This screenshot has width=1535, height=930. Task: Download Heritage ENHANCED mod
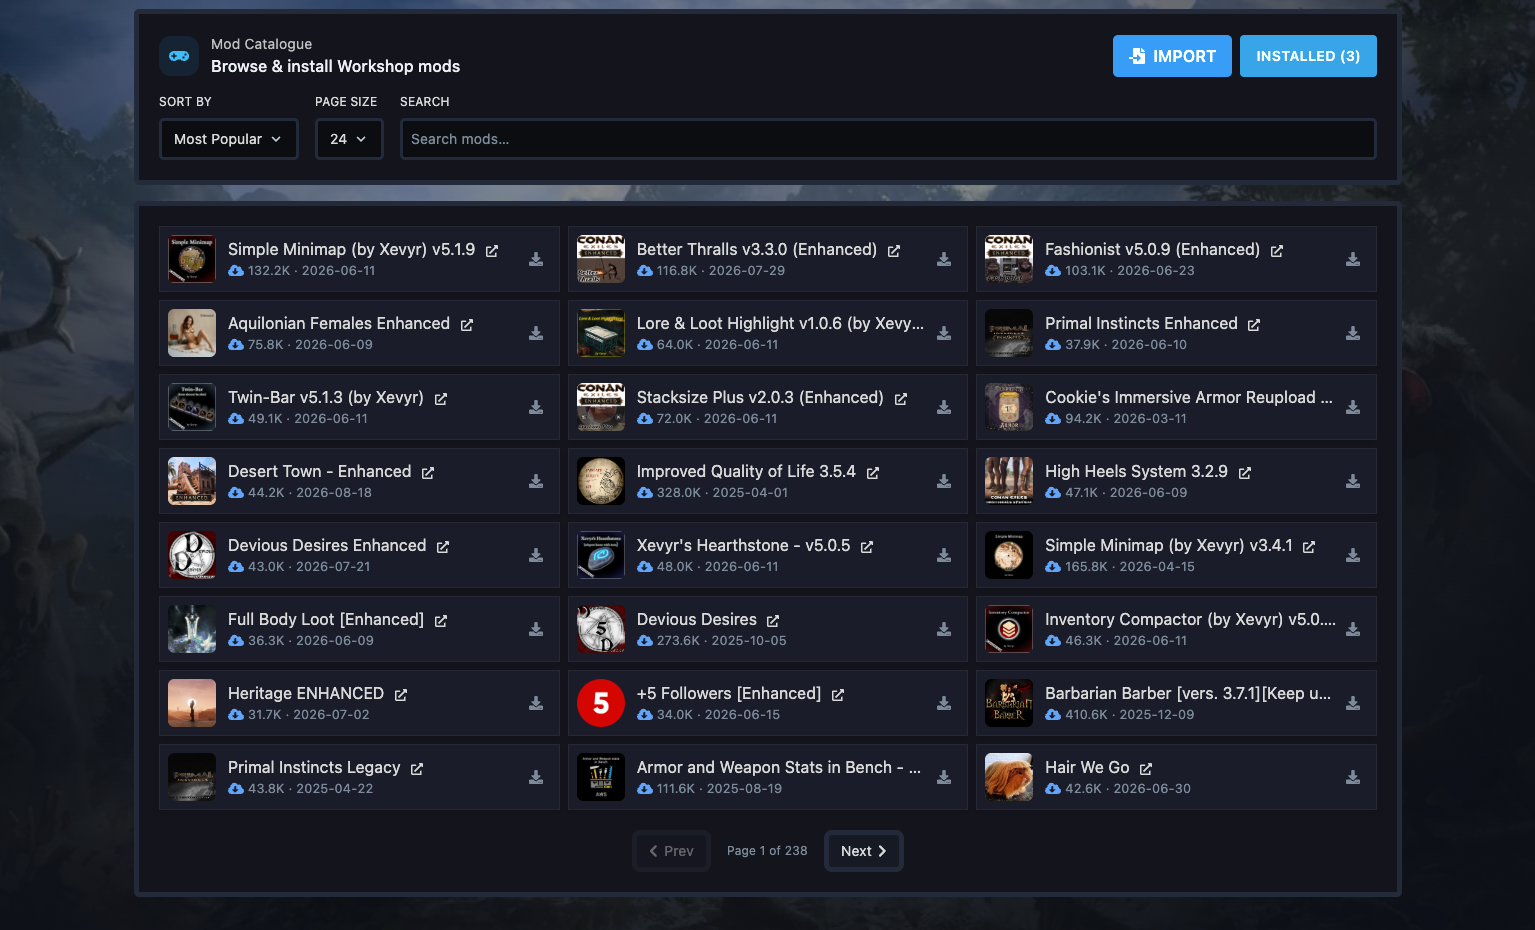(x=536, y=703)
